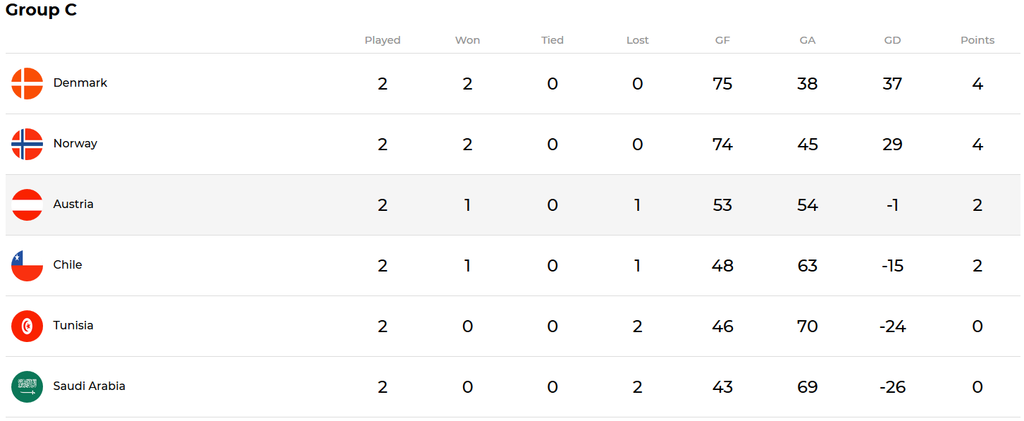1024x421 pixels.
Task: Open the Saudi Arabia team name
Action: click(x=89, y=386)
